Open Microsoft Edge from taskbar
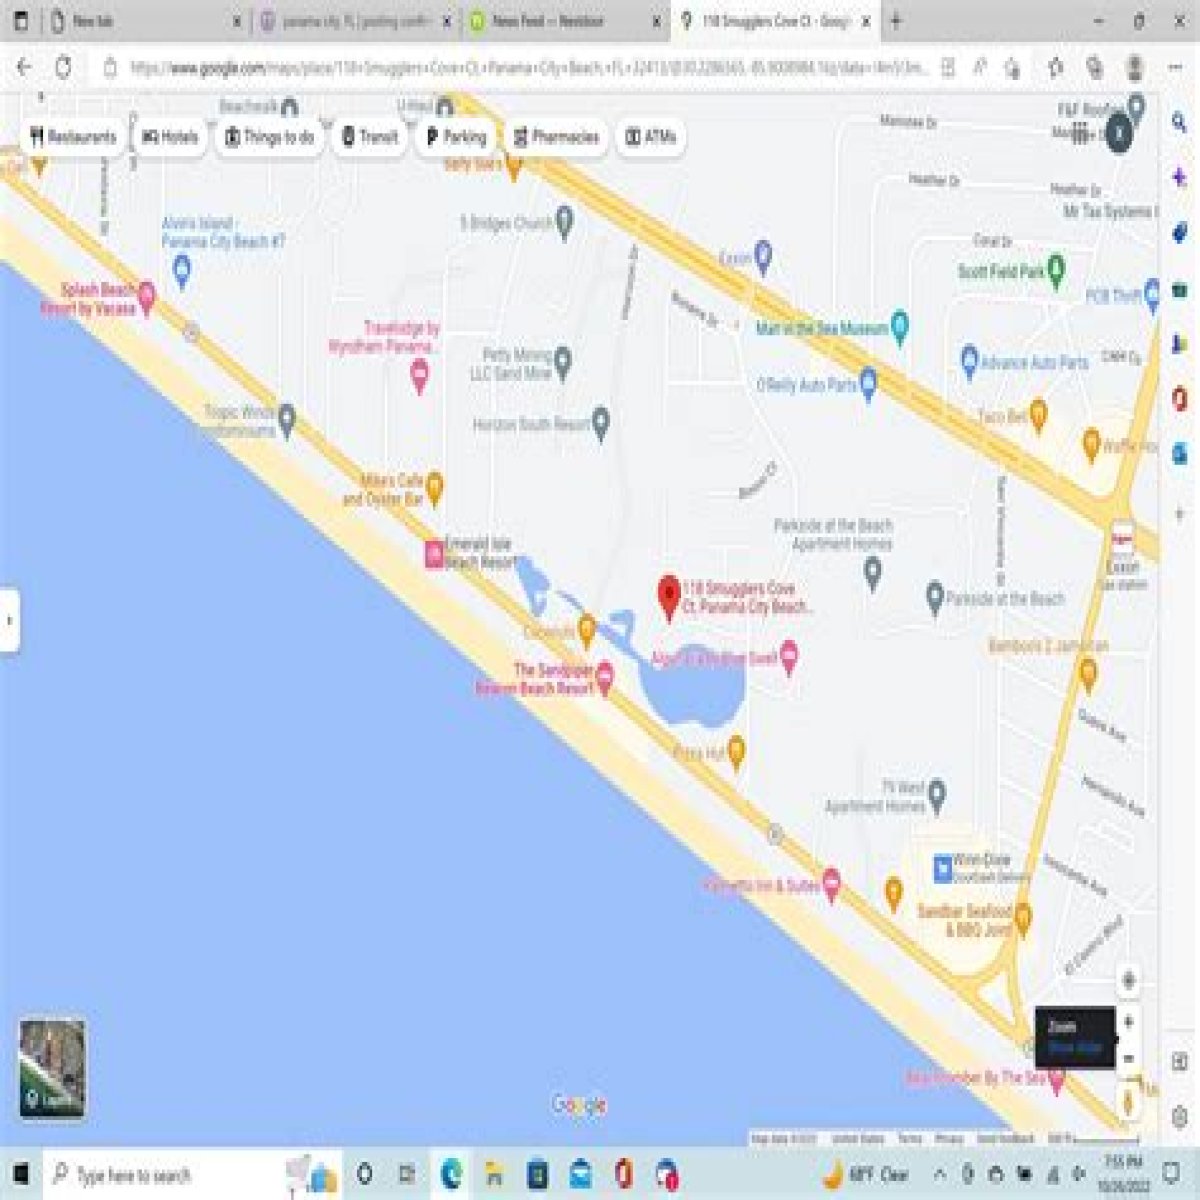The height and width of the screenshot is (1200, 1200). 451,1174
